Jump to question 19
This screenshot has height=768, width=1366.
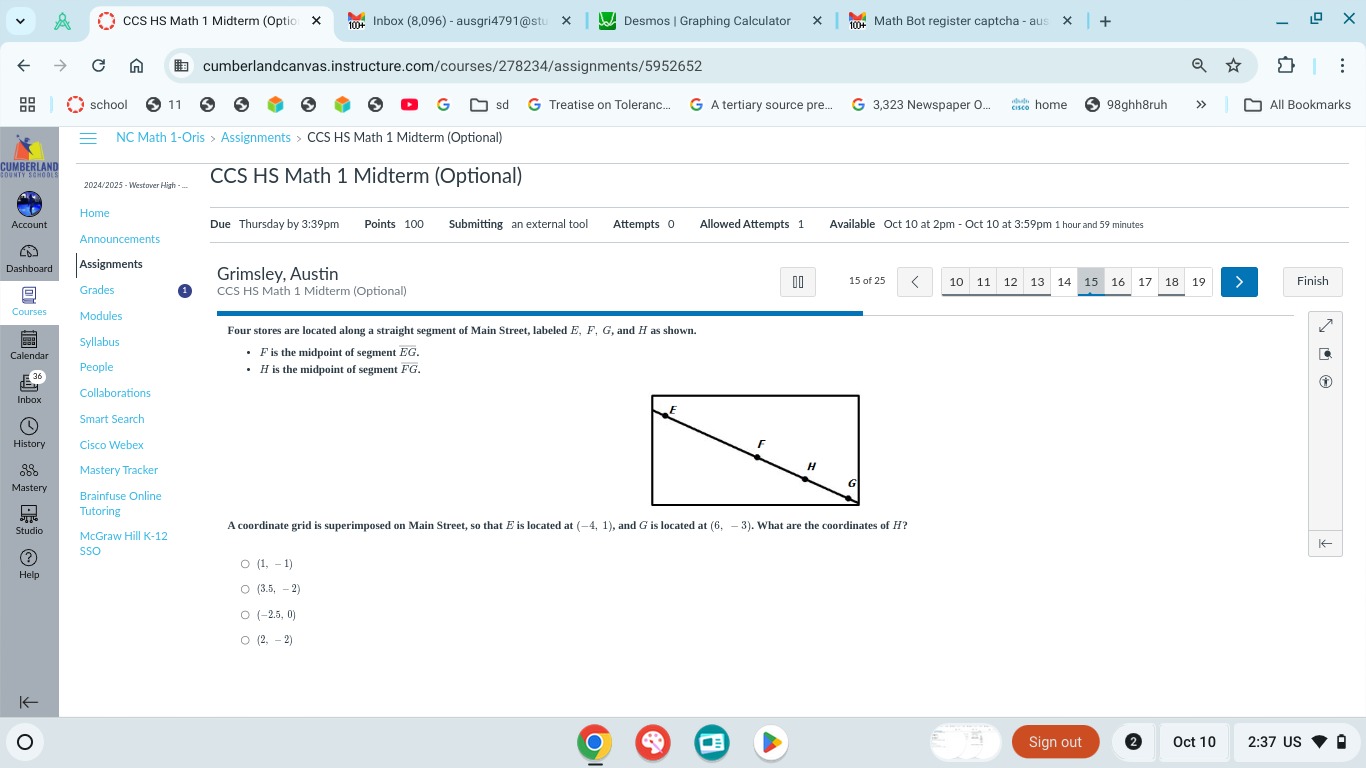point(1199,282)
